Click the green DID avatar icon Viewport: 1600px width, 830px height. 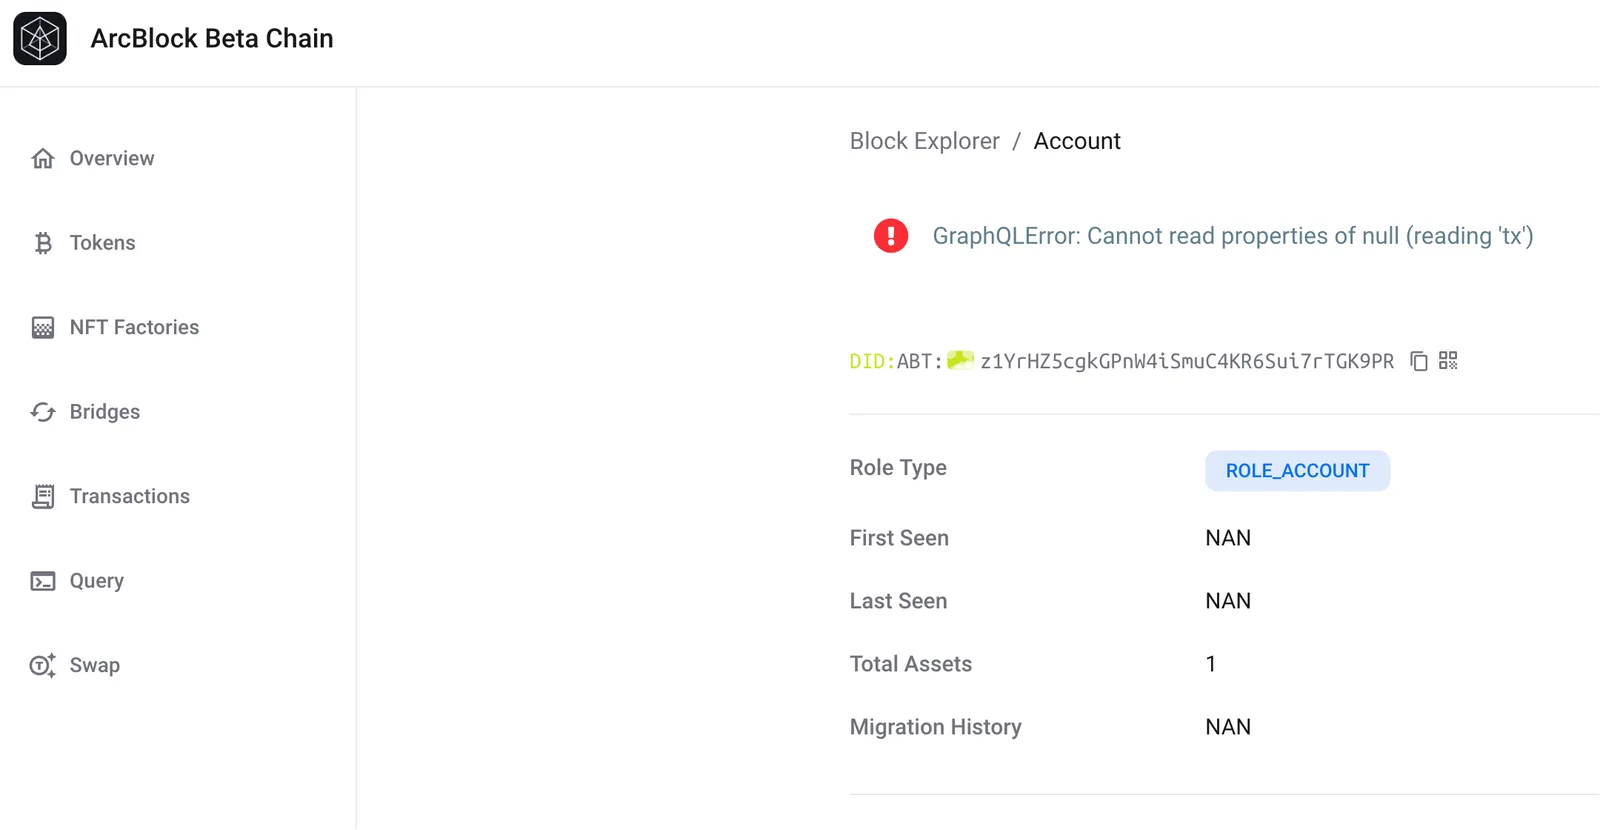(x=960, y=360)
